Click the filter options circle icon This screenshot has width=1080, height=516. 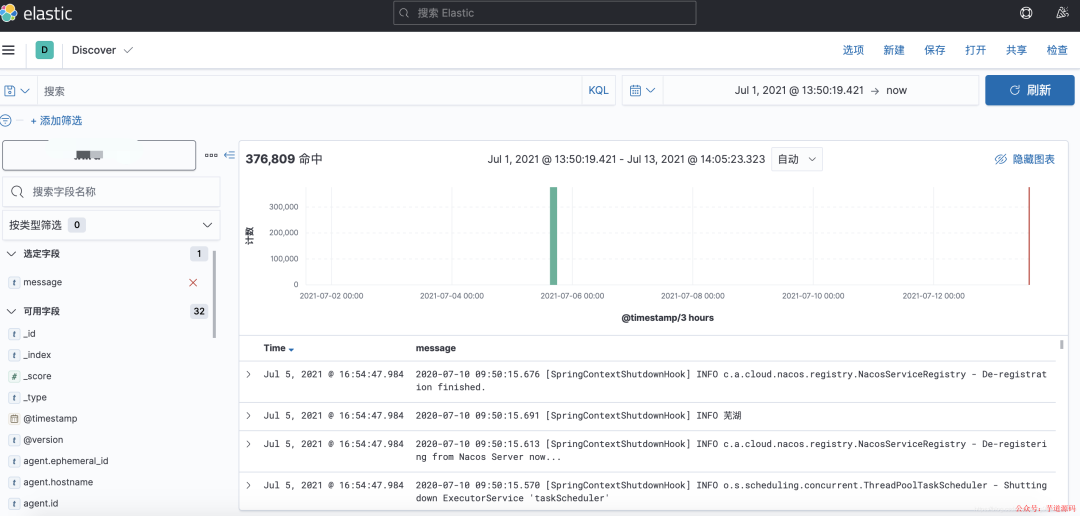(6, 121)
